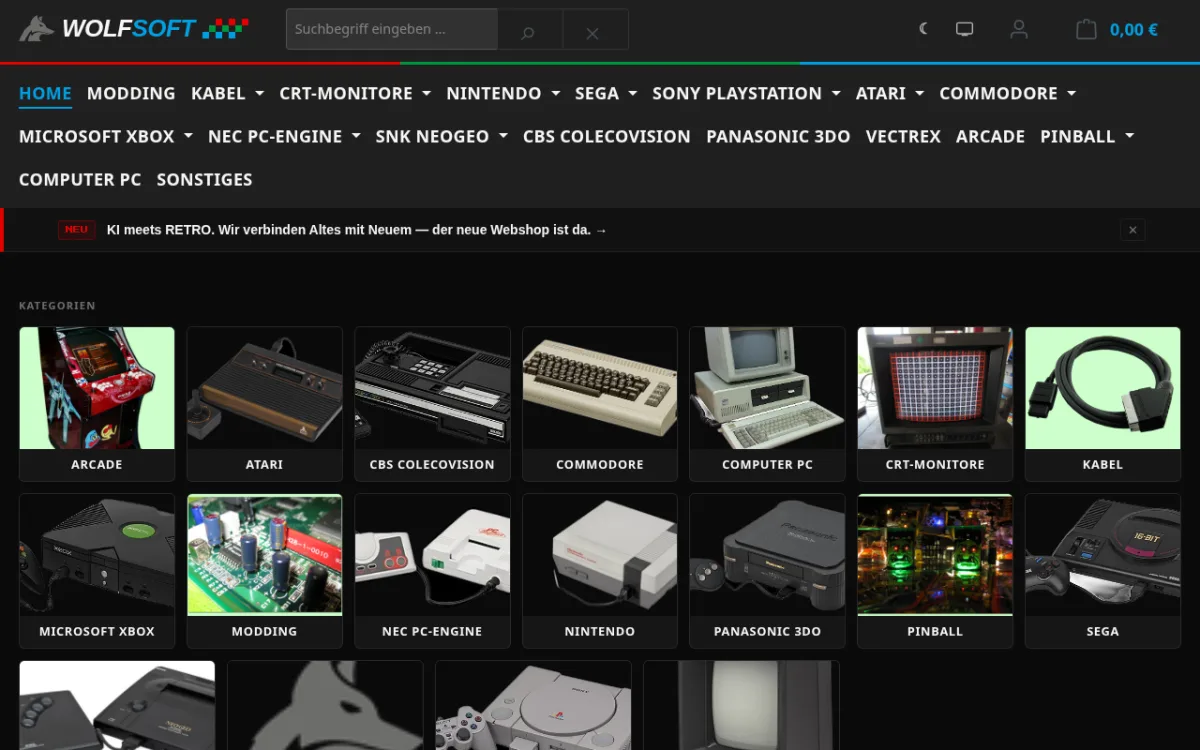Image resolution: width=1200 pixels, height=750 pixels.
Task: Open the Xbox console category image
Action: coord(97,555)
